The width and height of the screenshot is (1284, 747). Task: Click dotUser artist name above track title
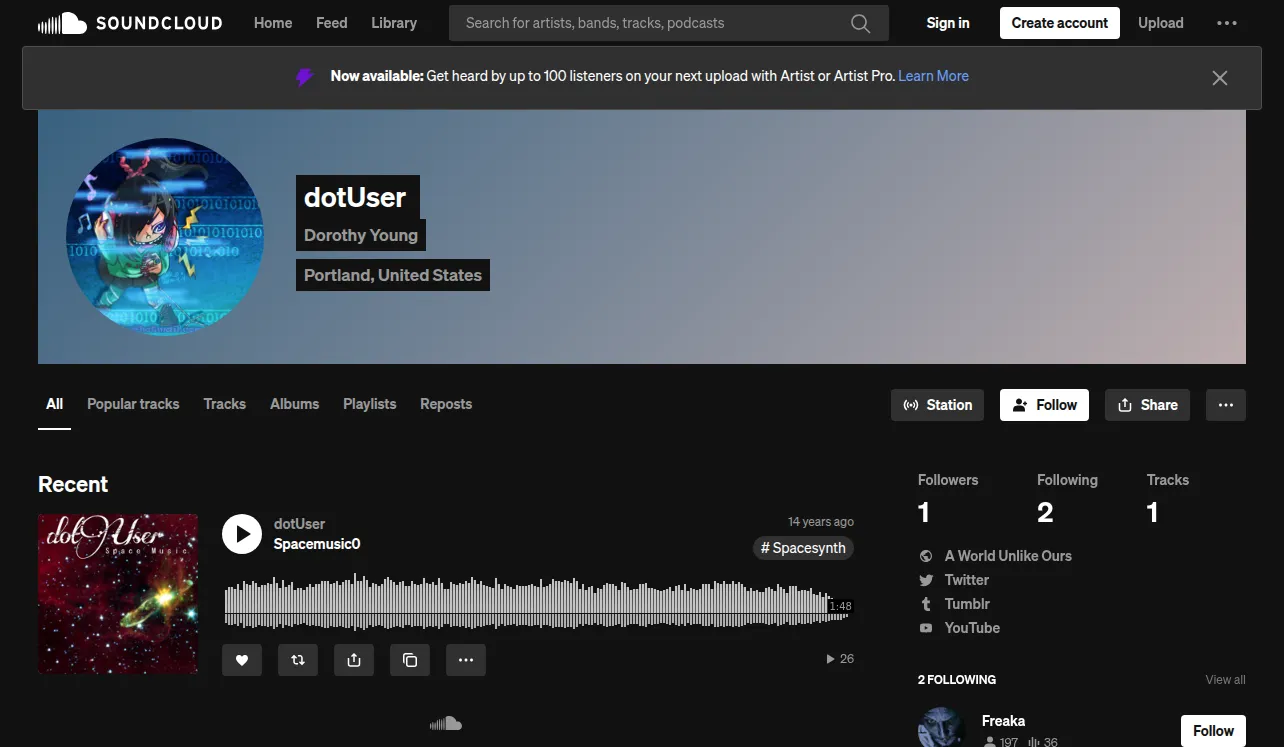click(x=299, y=524)
